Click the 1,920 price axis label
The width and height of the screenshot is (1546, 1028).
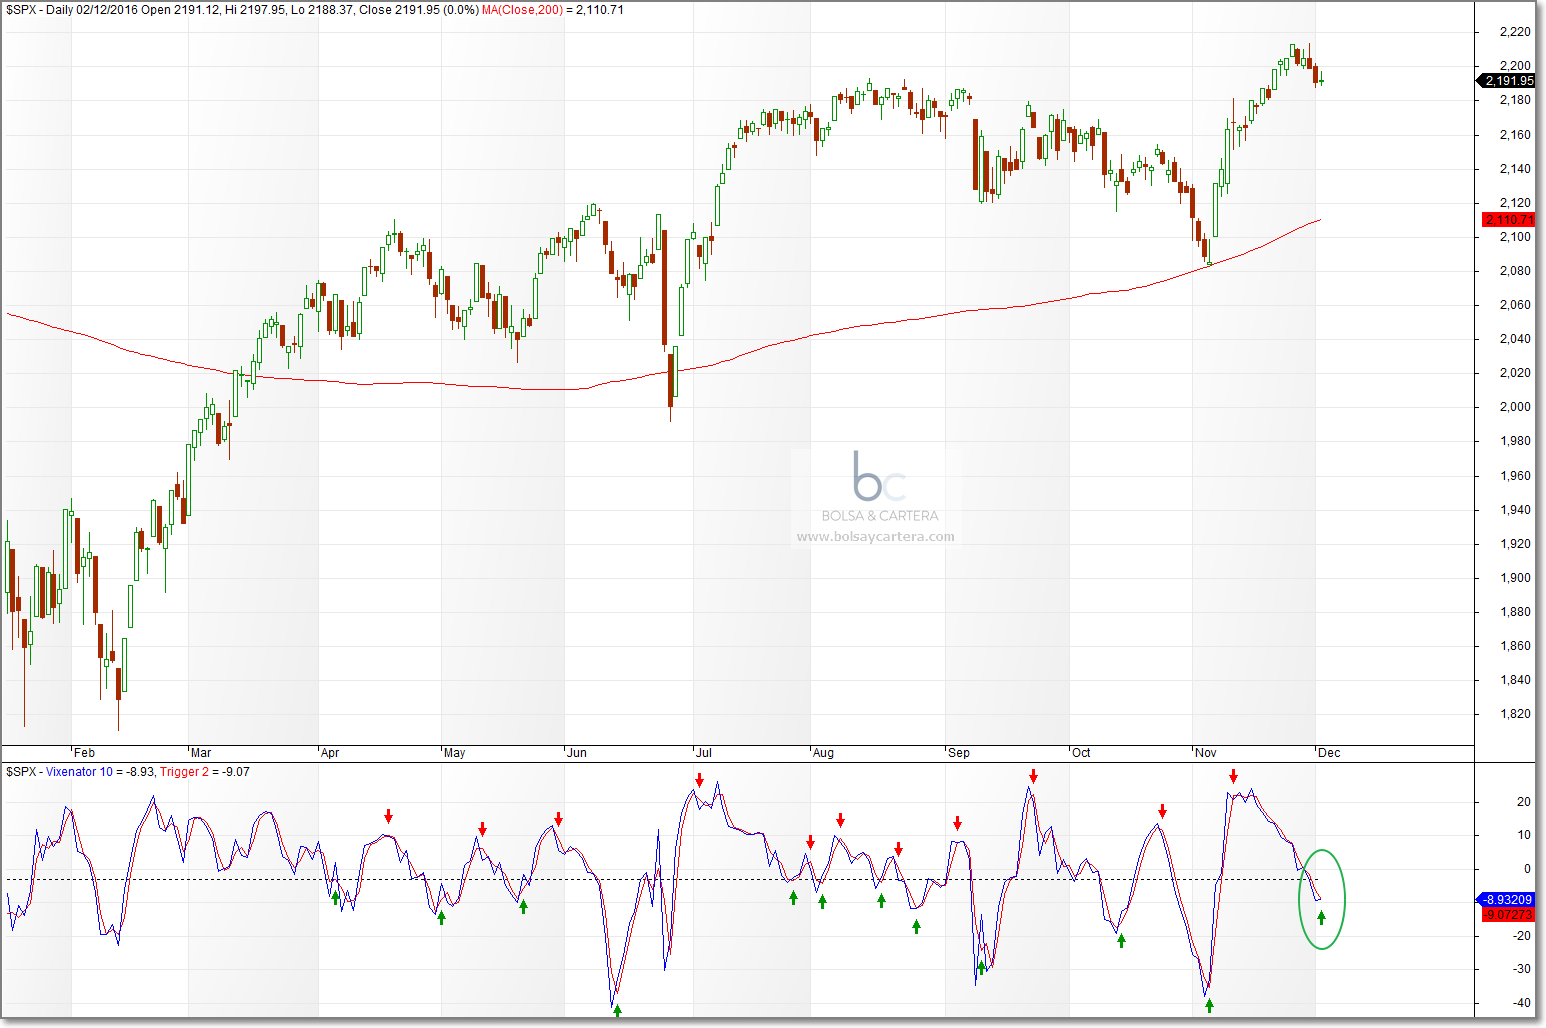point(1516,544)
